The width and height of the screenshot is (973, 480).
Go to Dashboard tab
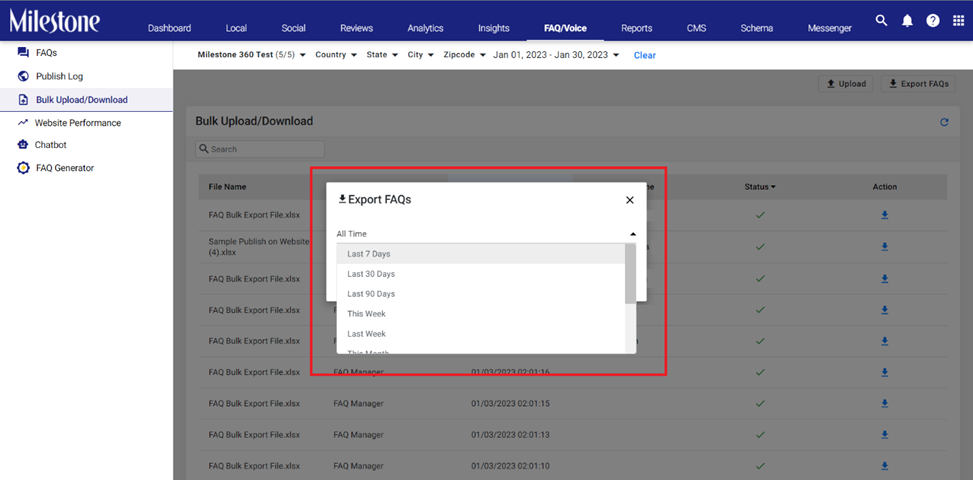coord(169,28)
